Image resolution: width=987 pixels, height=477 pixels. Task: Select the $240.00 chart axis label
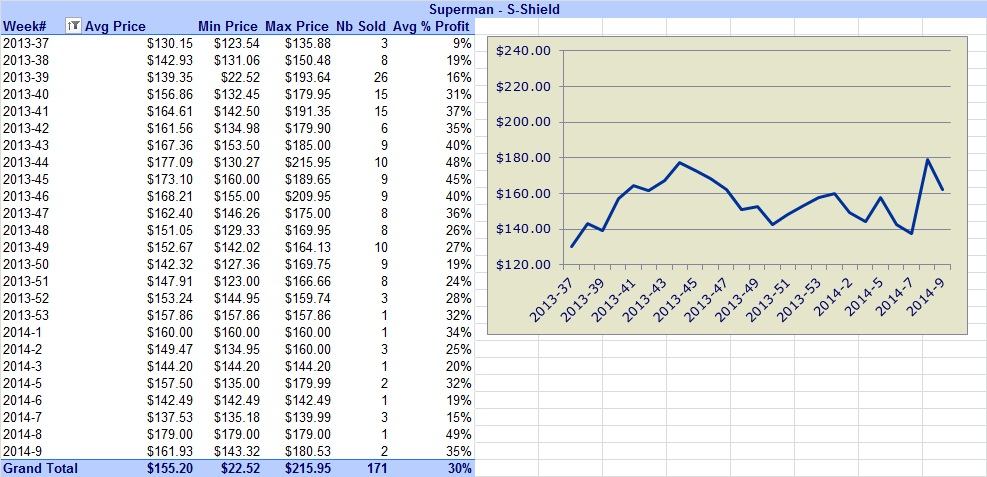point(524,51)
